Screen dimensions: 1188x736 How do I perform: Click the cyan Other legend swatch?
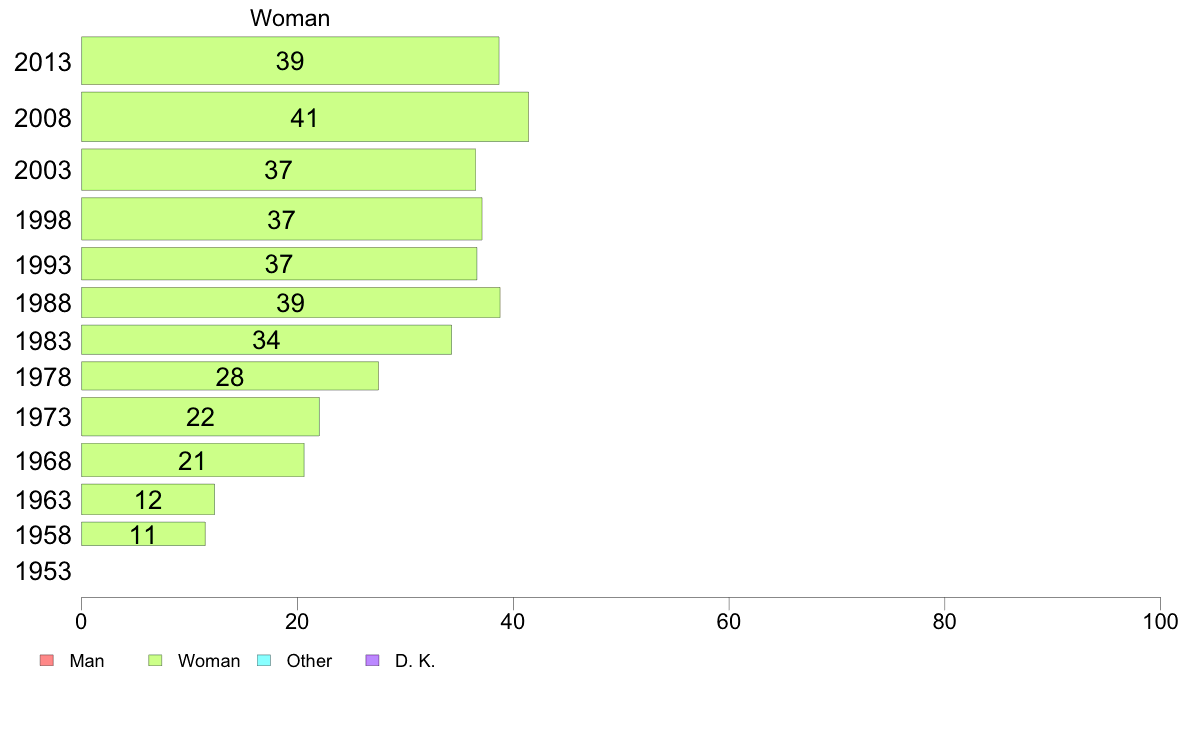(x=264, y=660)
